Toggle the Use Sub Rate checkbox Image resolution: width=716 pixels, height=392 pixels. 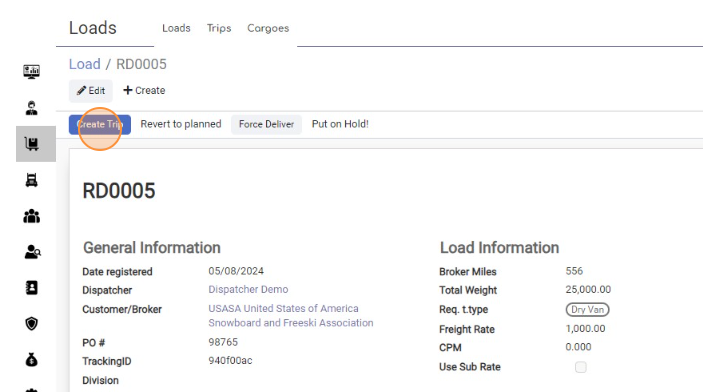(x=580, y=367)
